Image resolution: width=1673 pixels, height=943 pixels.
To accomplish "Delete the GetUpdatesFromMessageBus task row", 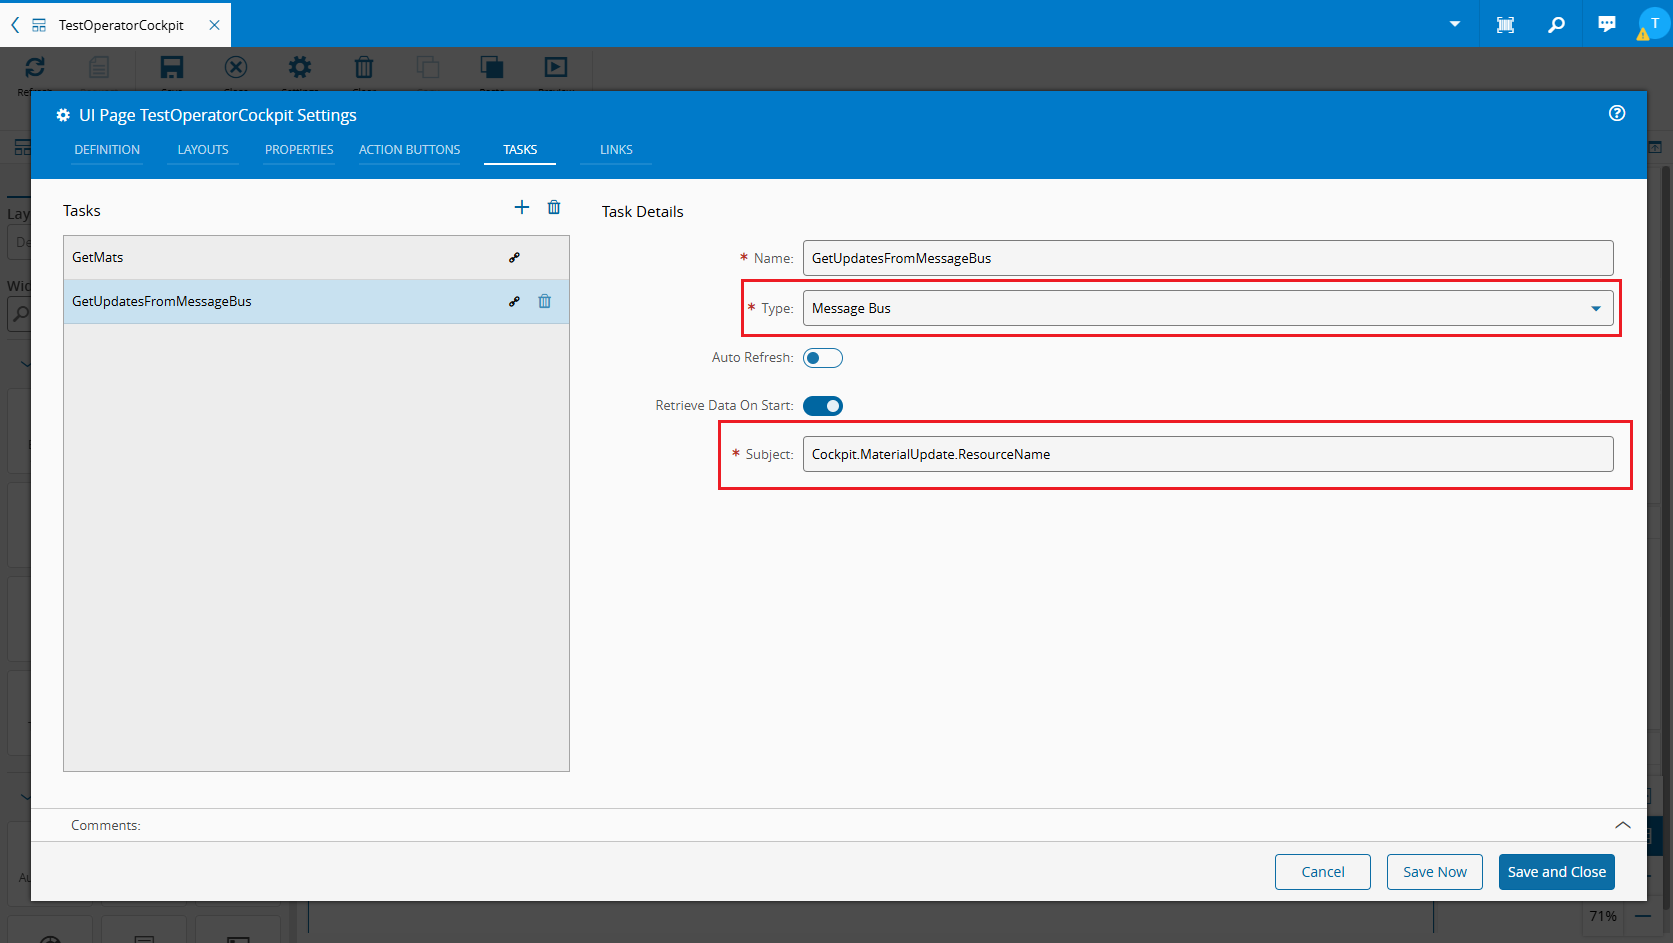I will 545,301.
